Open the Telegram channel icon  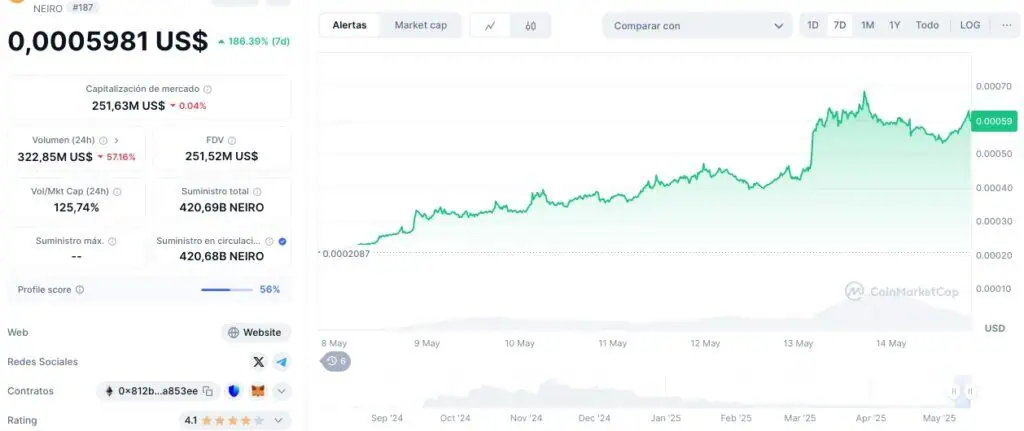click(x=281, y=362)
